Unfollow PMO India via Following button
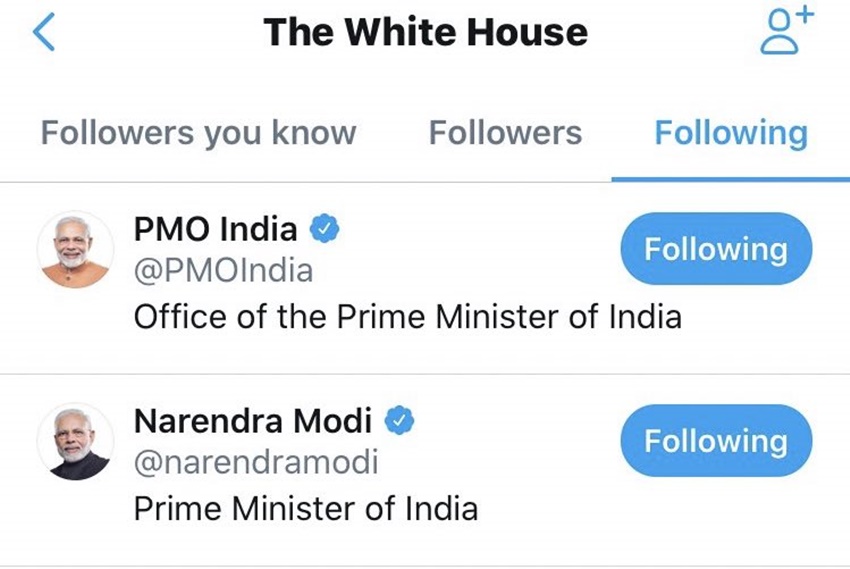Image resolution: width=850 pixels, height=569 pixels. tap(715, 249)
